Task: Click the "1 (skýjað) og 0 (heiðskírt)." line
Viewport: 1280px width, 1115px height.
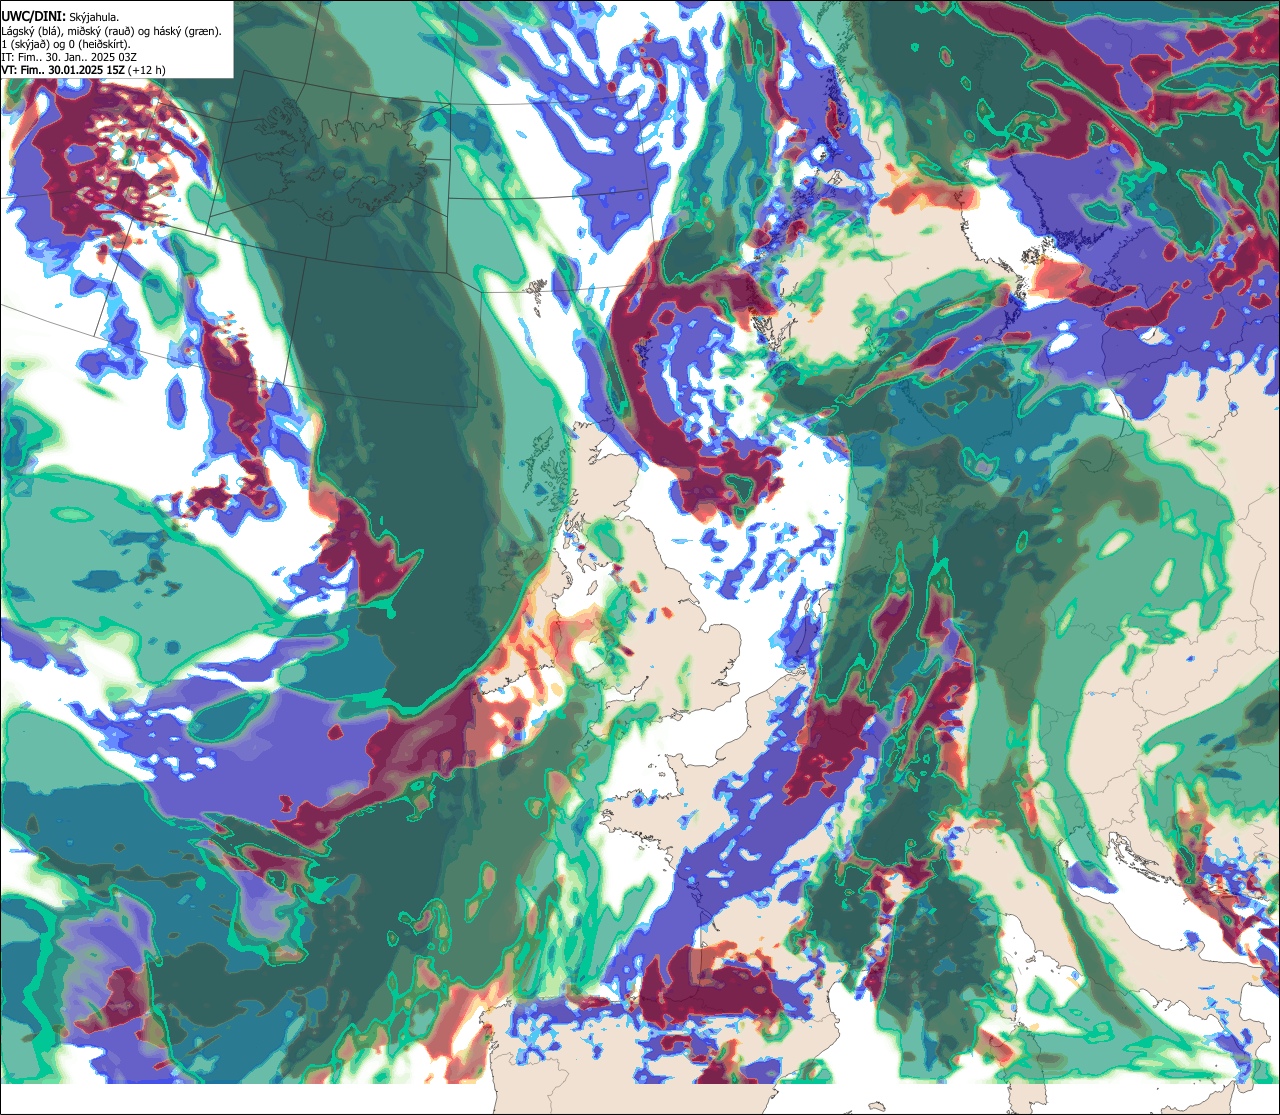Action: pos(66,44)
